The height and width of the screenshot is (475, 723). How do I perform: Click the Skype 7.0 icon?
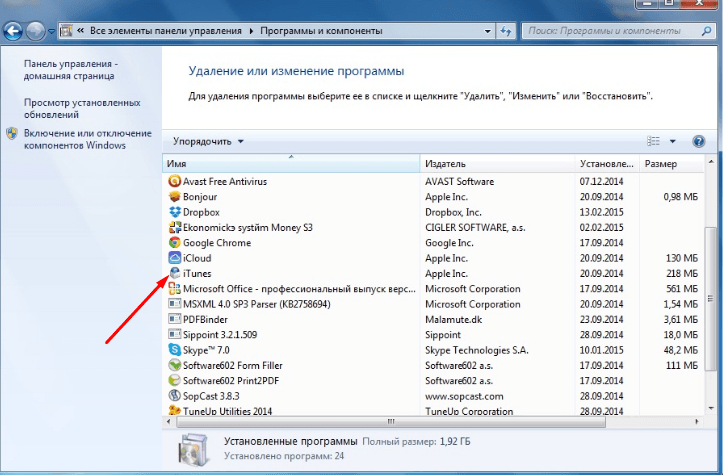pyautogui.click(x=174, y=350)
